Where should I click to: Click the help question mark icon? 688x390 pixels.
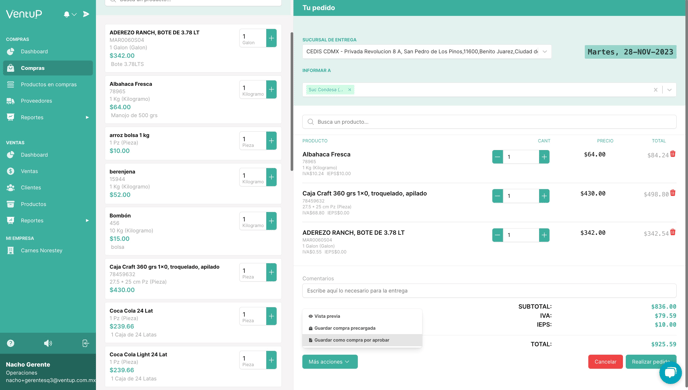click(x=11, y=343)
